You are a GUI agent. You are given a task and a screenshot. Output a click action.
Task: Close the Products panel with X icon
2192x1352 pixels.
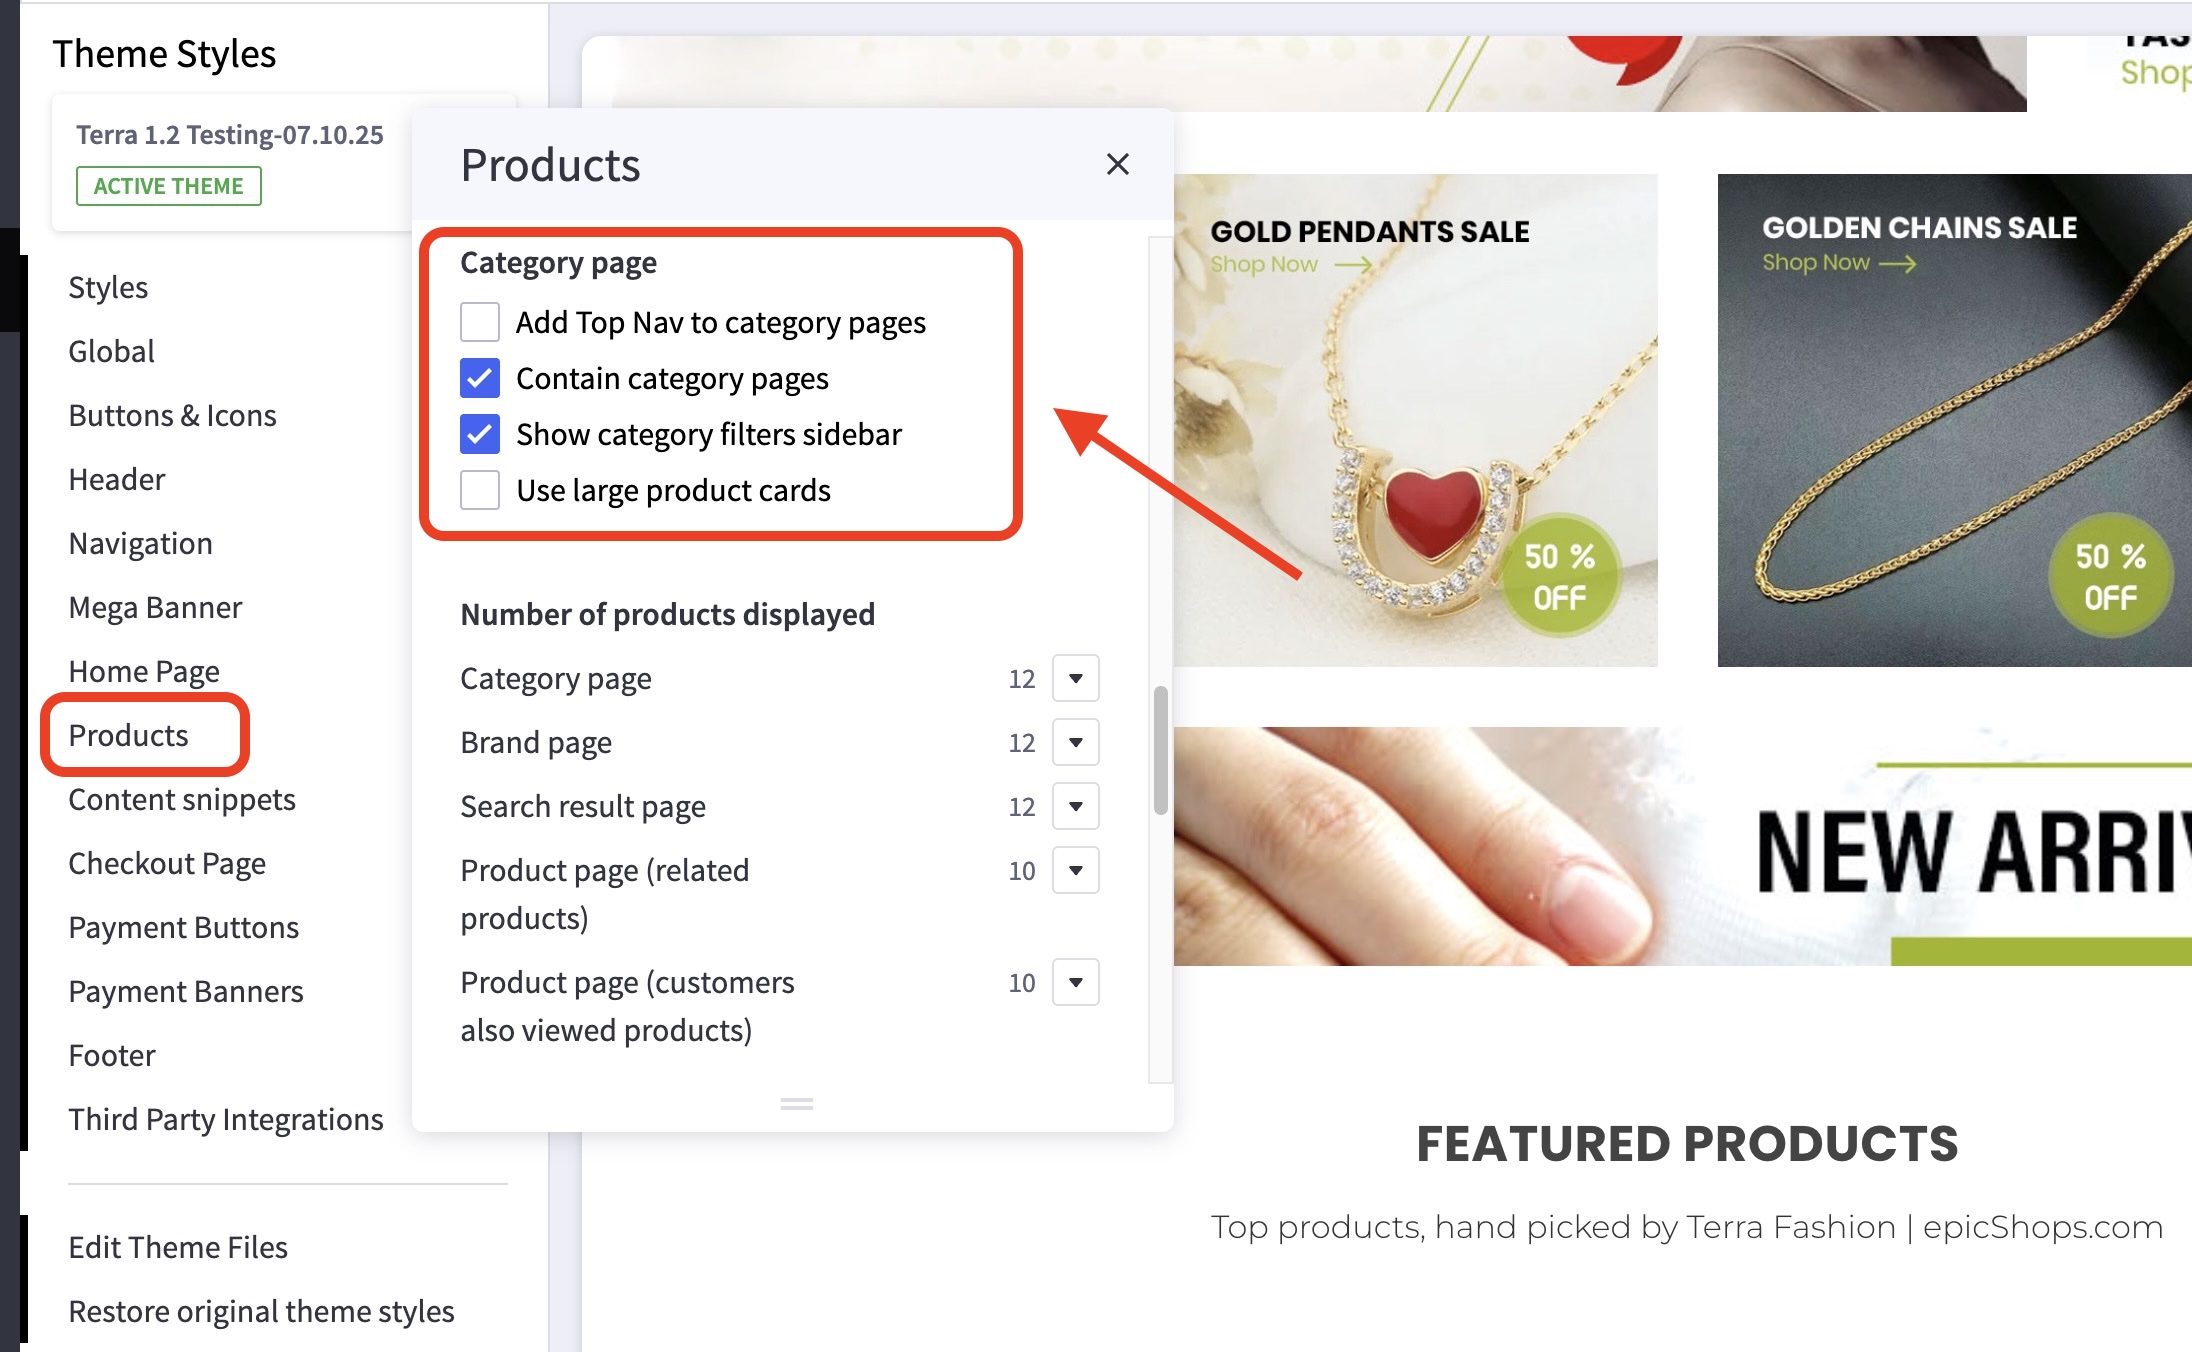click(1117, 164)
